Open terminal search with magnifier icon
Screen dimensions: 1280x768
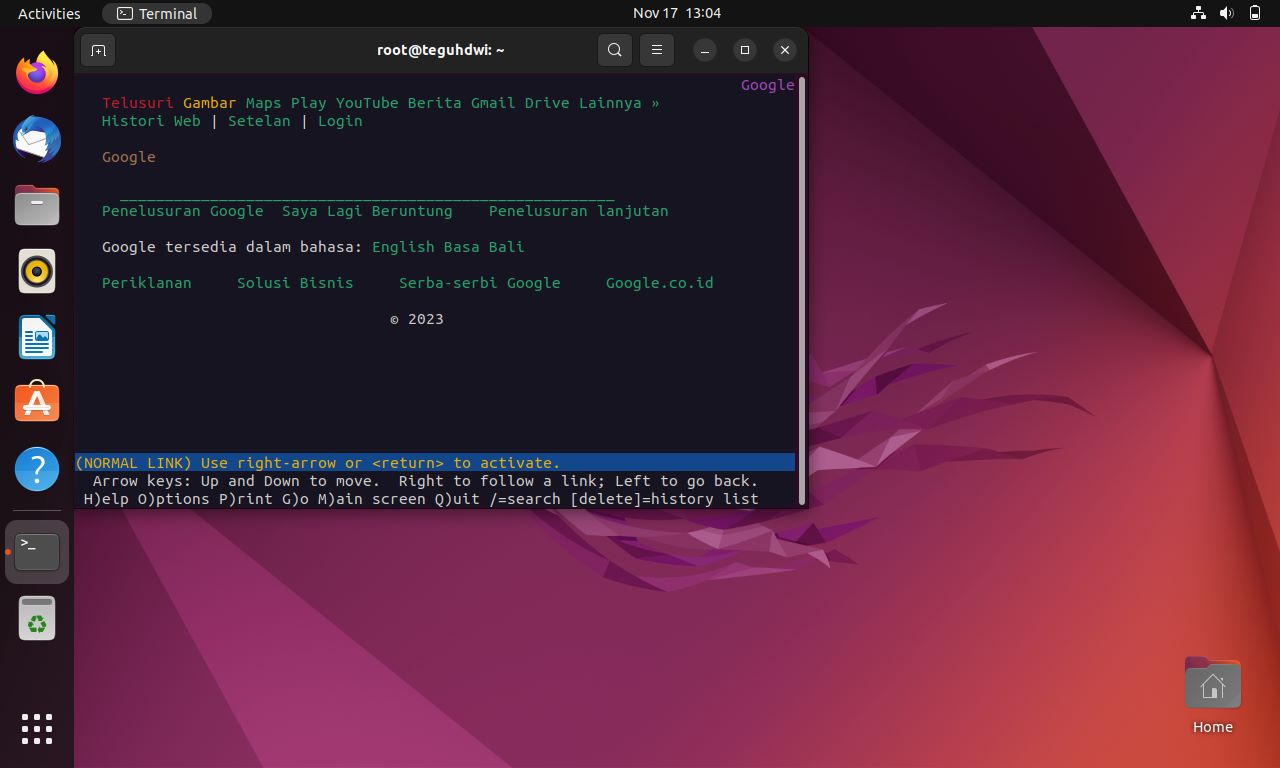(615, 50)
